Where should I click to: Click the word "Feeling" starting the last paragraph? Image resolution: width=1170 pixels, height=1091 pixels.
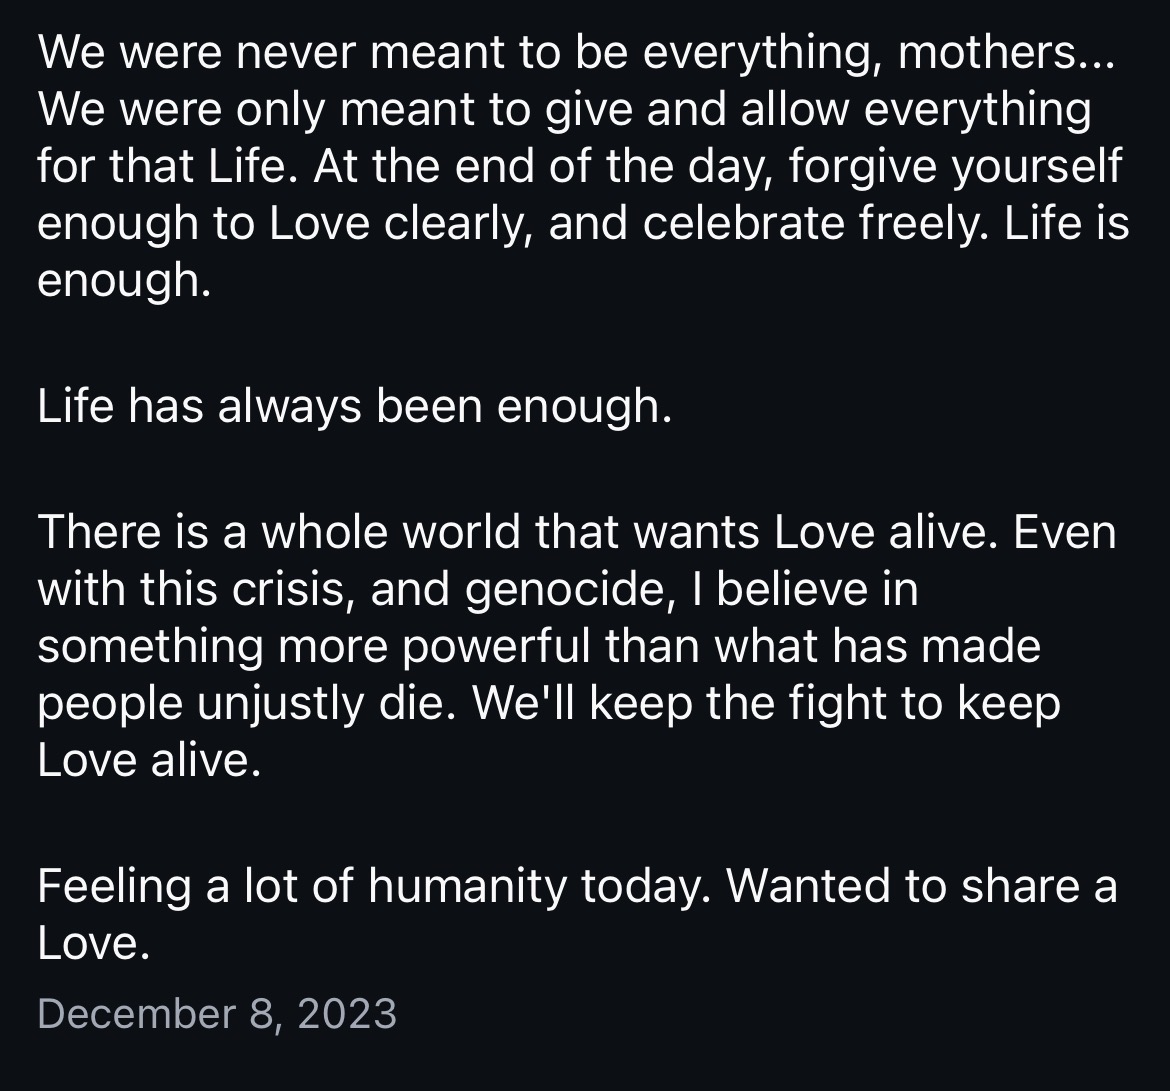pos(114,886)
